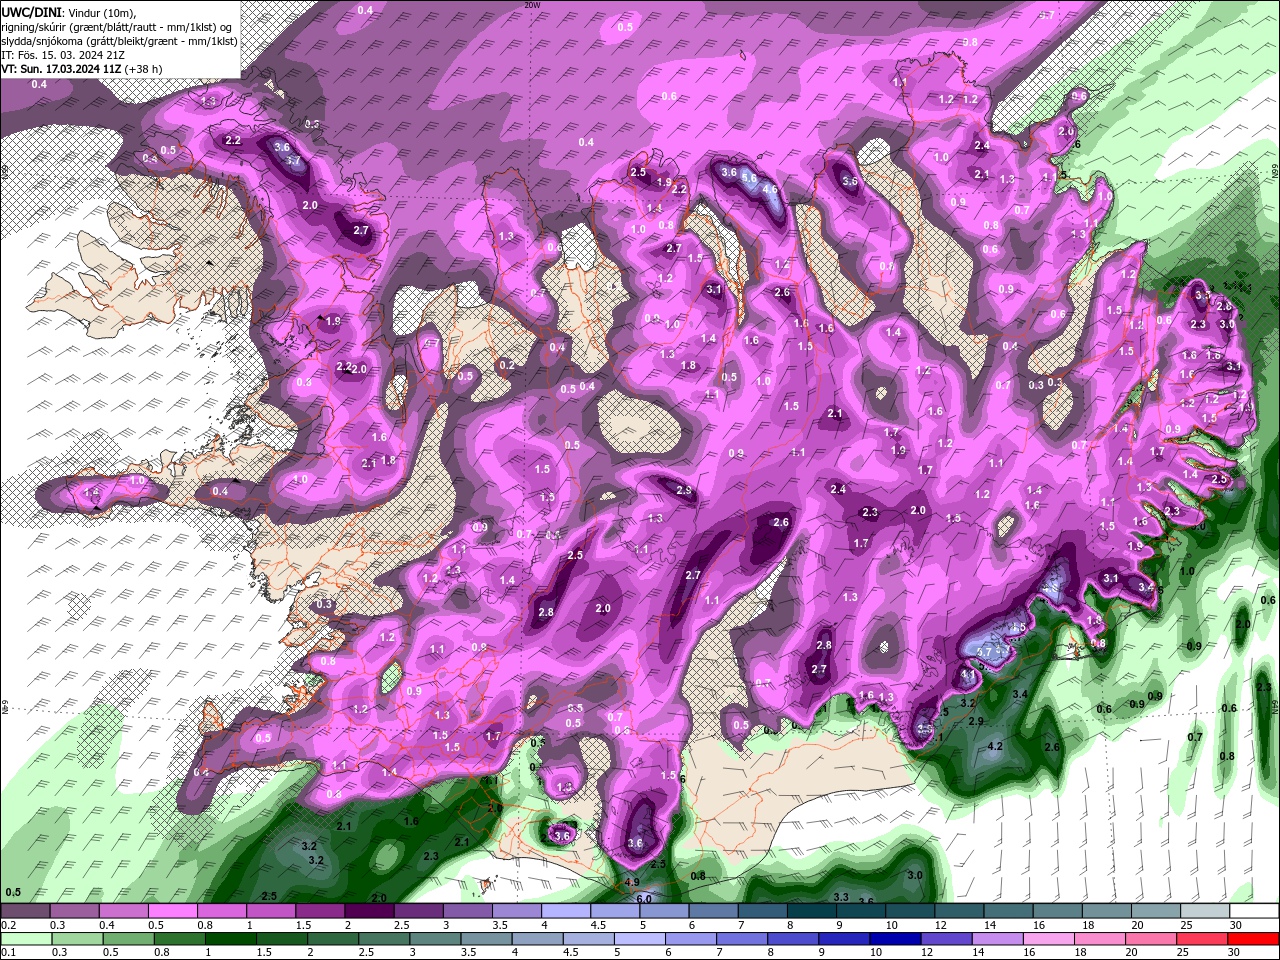This screenshot has height=960, width=1280.
Task: Click the '0.1' label under the rain legend row
Action: pos(9,953)
